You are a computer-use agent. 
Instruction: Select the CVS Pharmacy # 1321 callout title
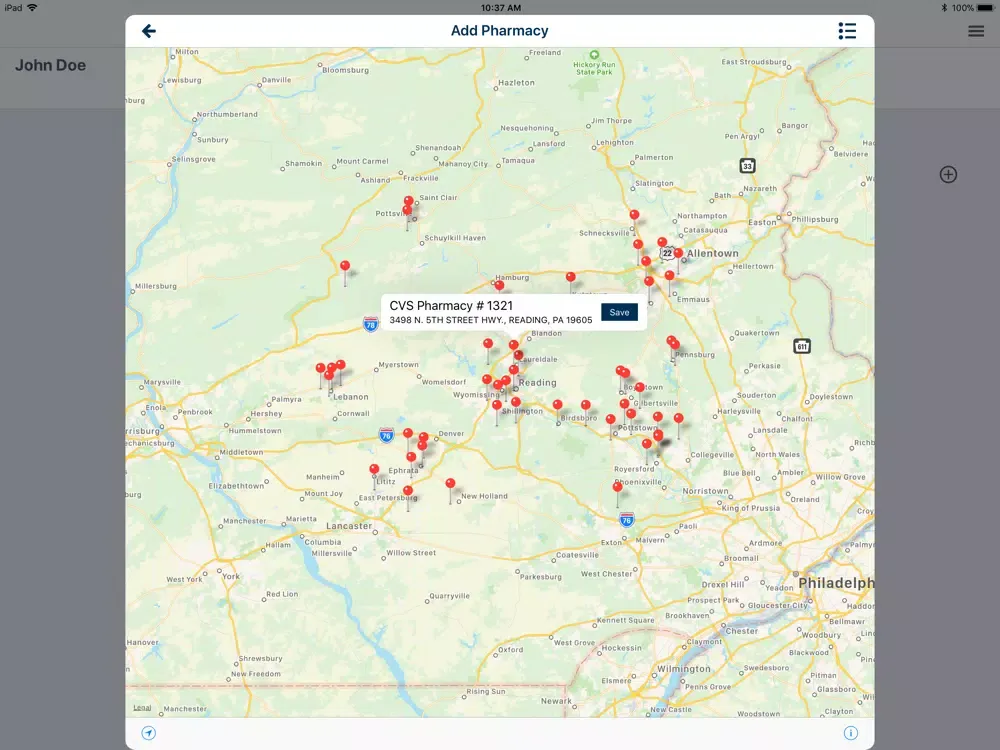pos(451,305)
